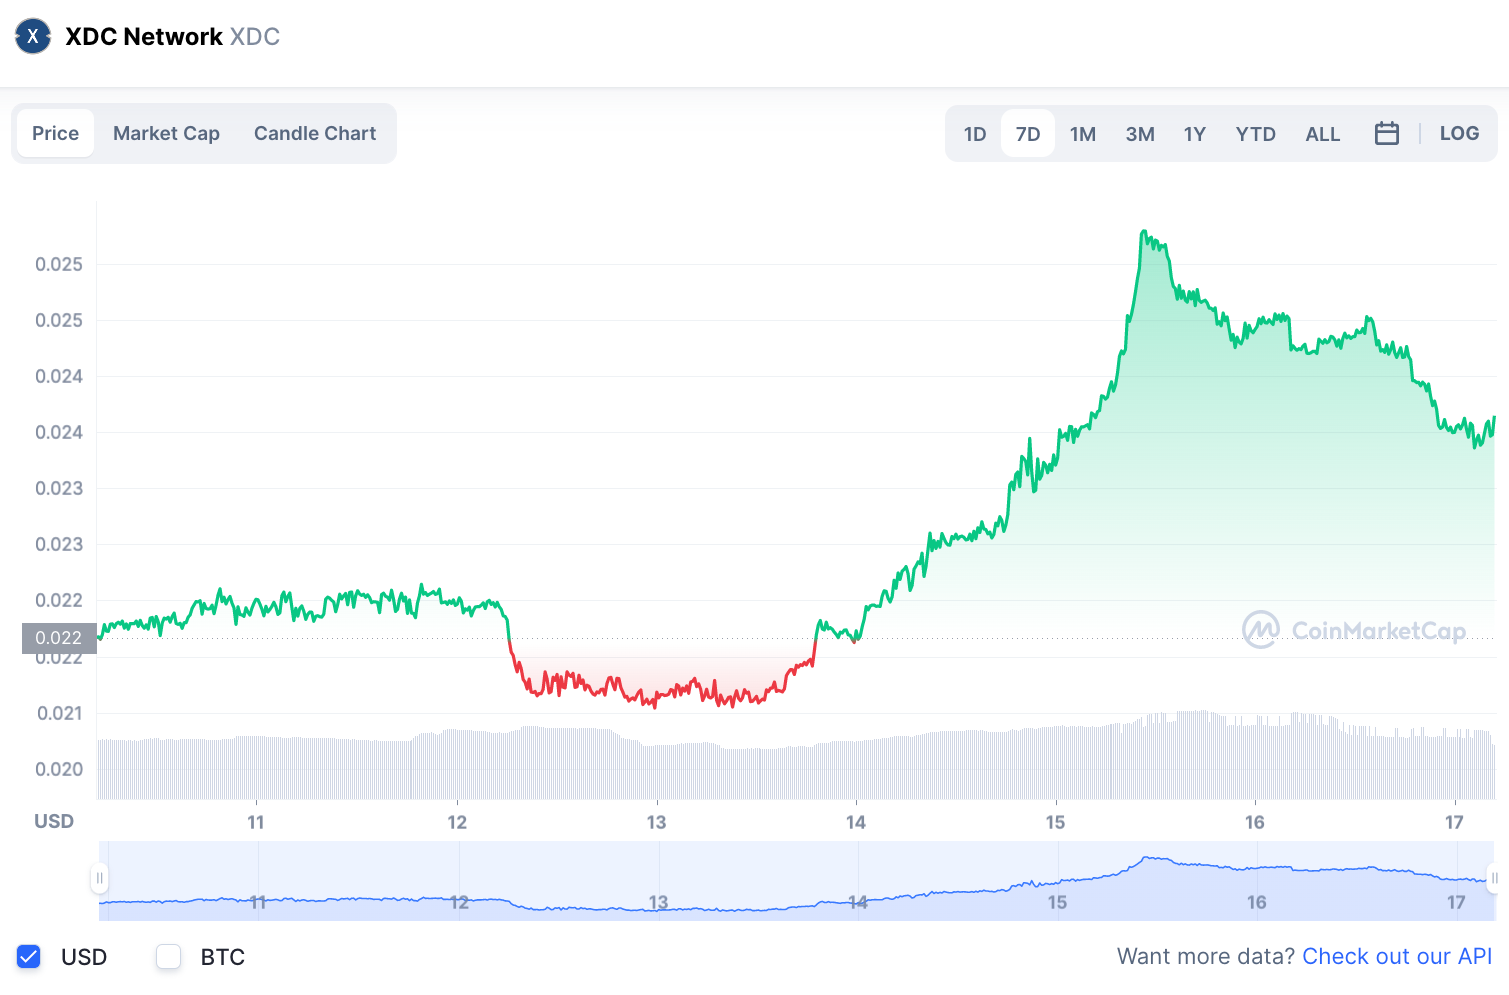Click the 13 date label on x-axis

[656, 822]
